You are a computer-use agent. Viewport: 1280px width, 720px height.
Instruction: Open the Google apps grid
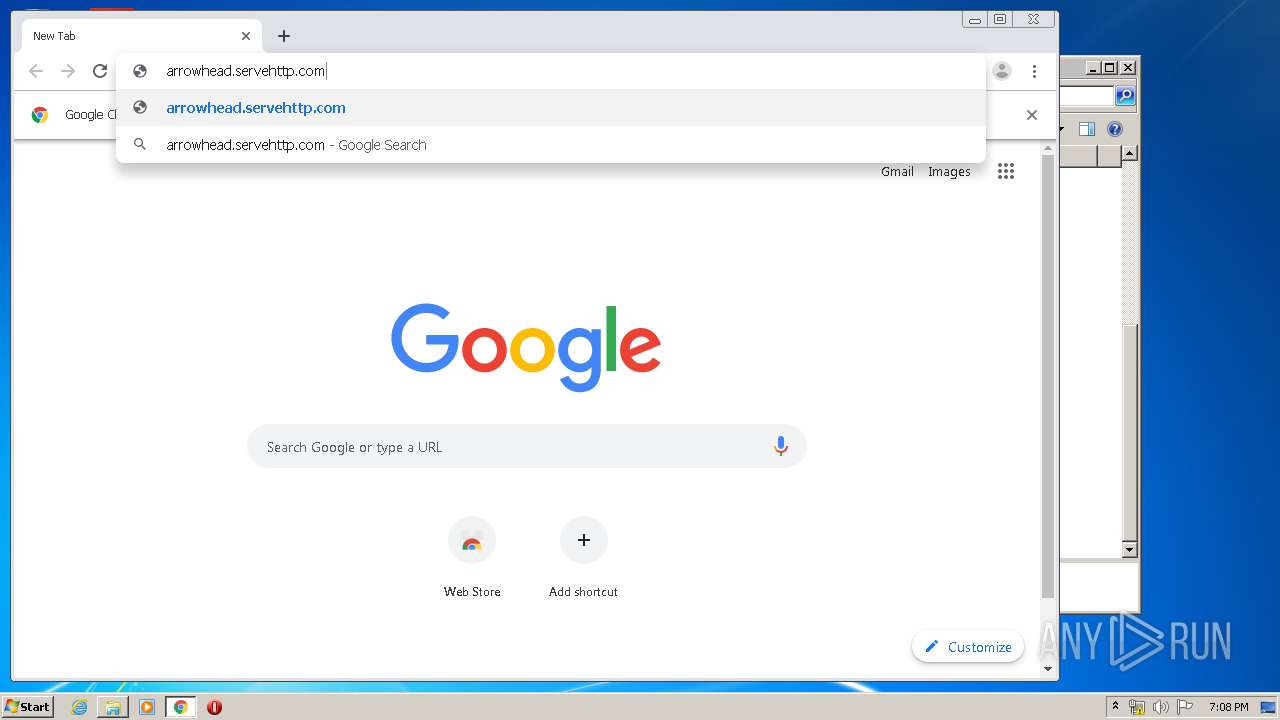click(1006, 171)
